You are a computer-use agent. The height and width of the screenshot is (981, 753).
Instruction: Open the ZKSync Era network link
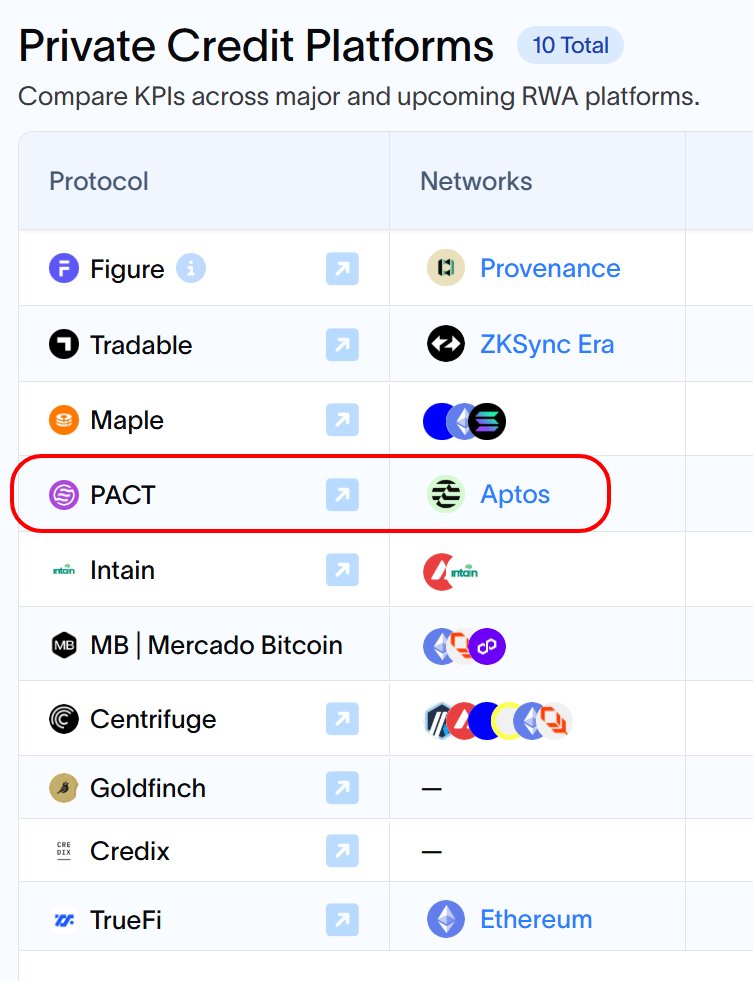click(x=547, y=345)
